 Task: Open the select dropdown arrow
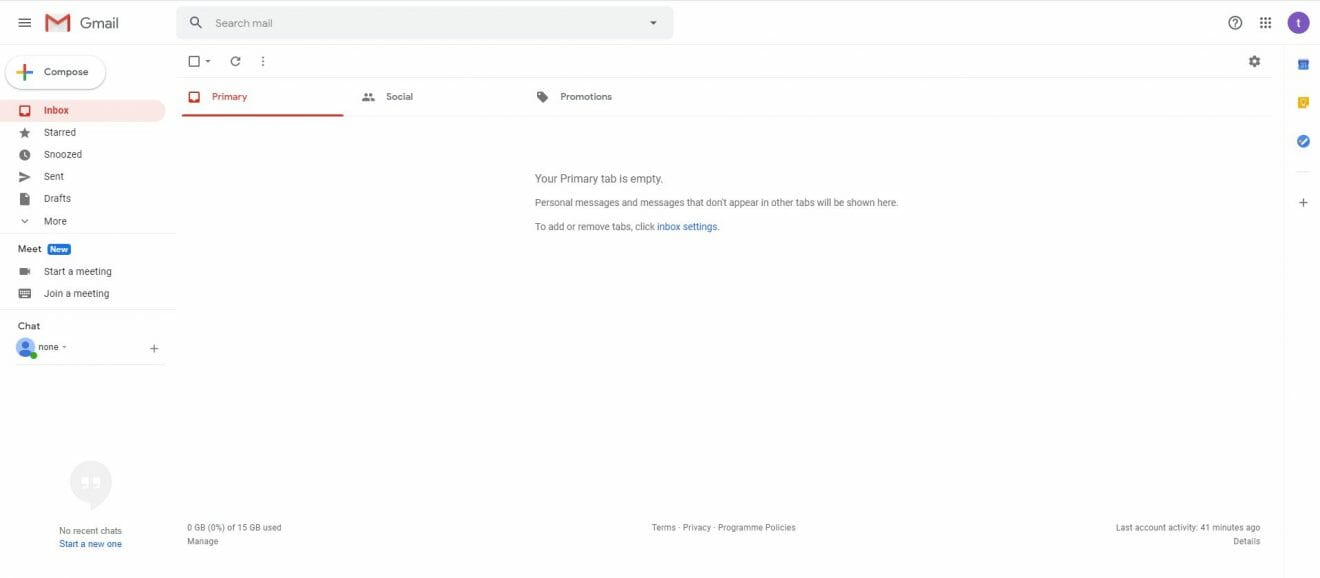(207, 61)
